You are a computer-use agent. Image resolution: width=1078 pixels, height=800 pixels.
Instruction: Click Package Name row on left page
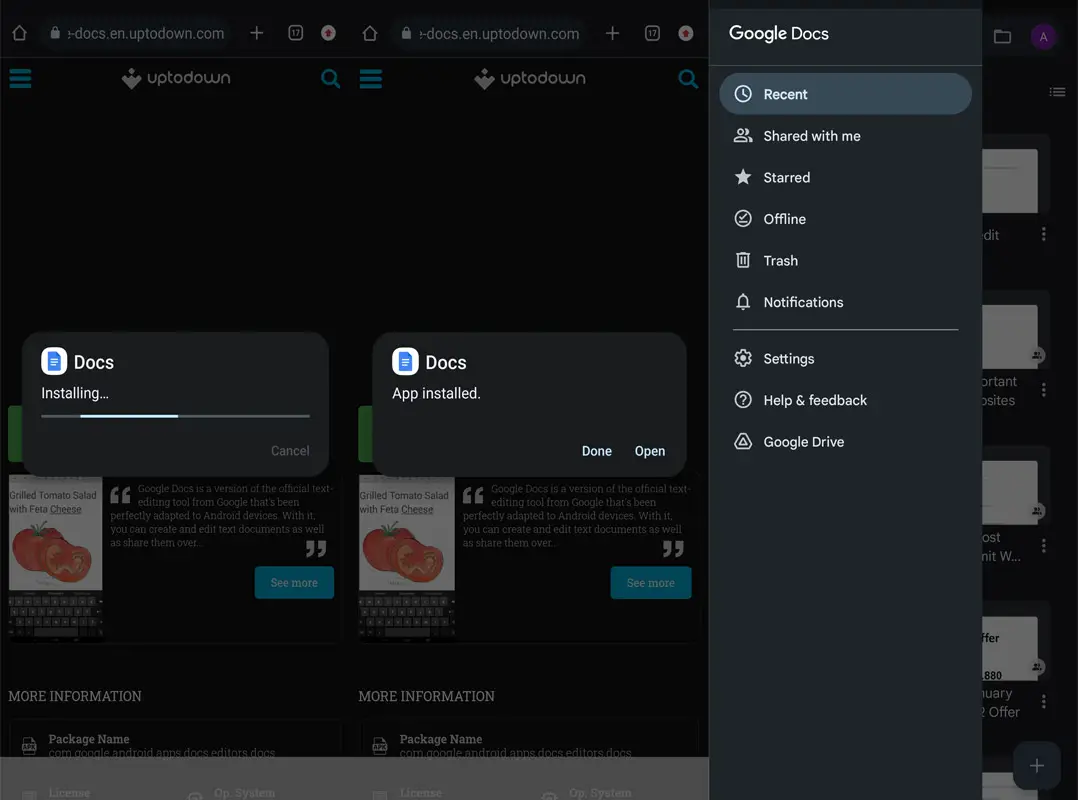[x=175, y=745]
